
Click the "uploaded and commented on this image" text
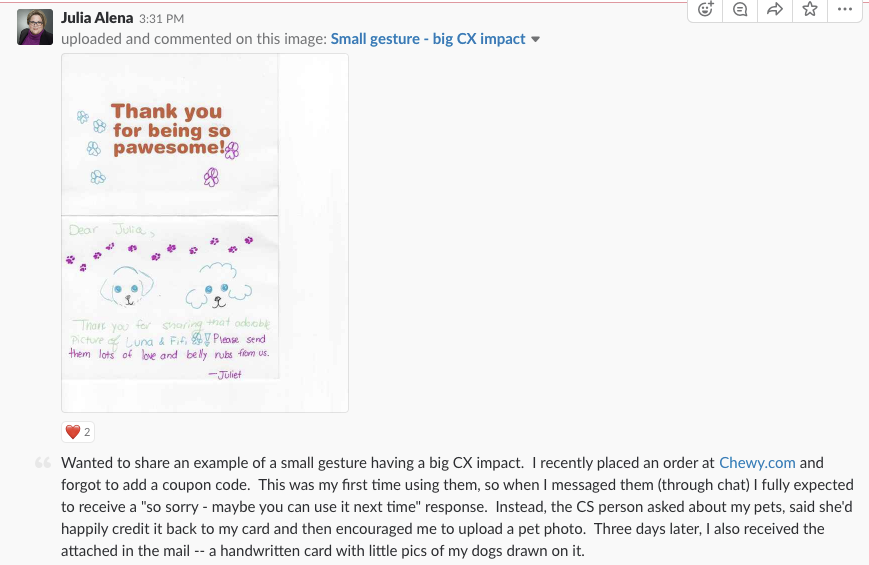point(193,39)
